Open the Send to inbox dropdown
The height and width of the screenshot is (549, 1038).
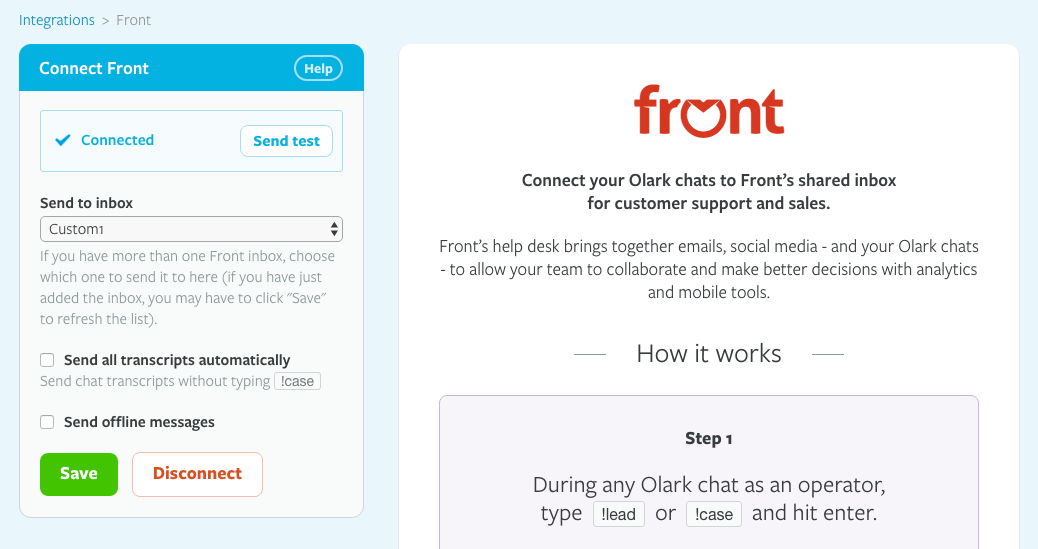point(190,229)
